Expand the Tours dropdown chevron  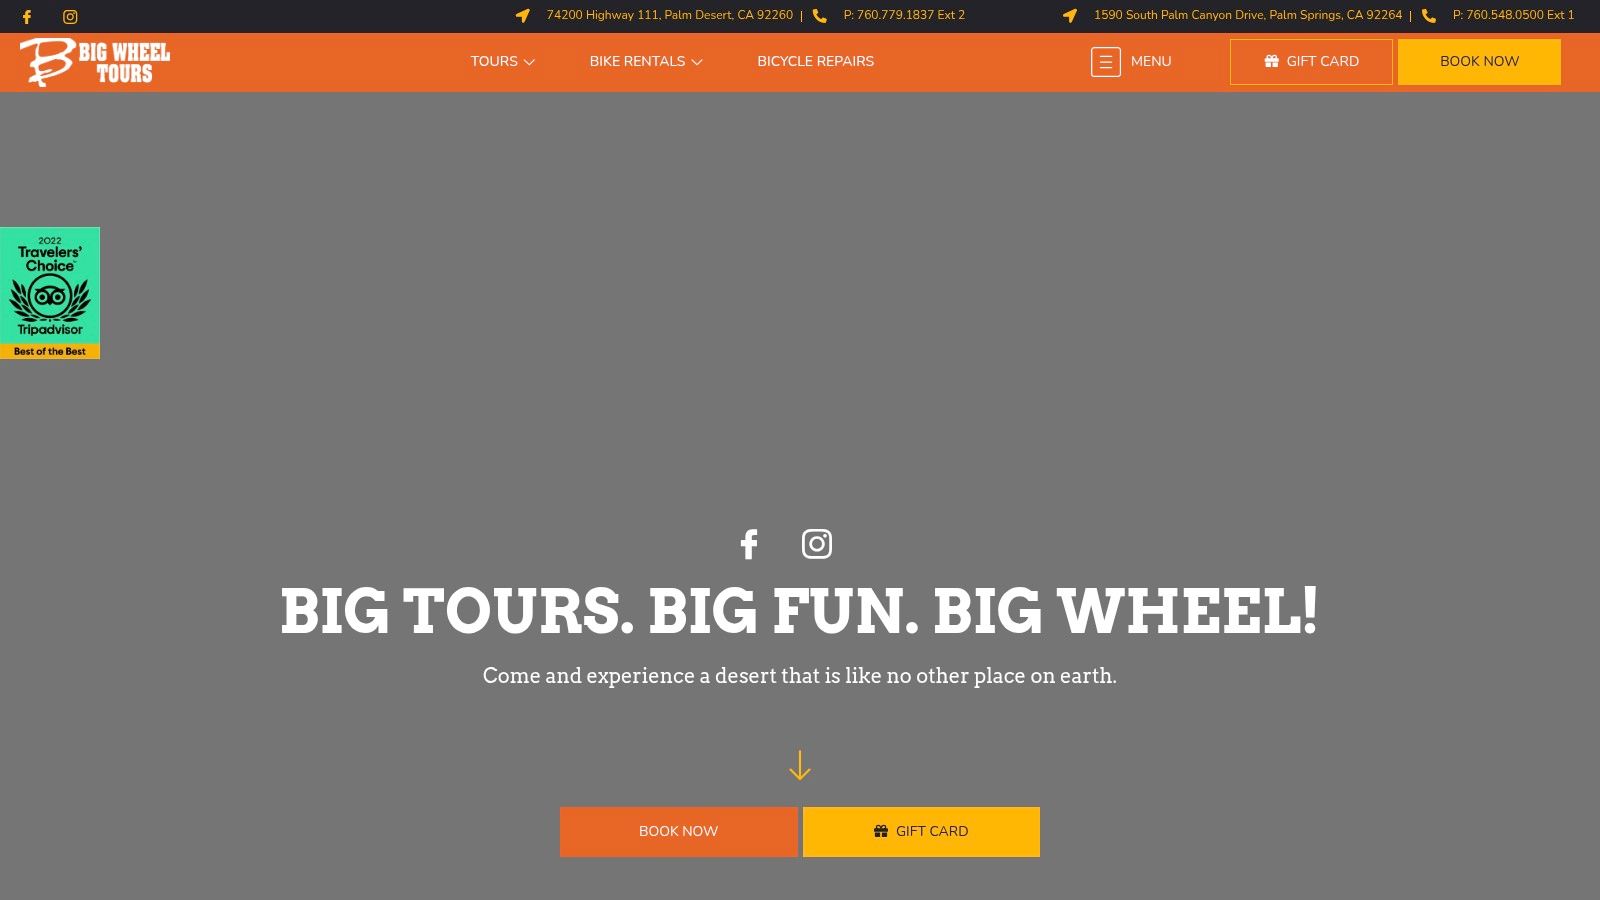[x=529, y=62]
